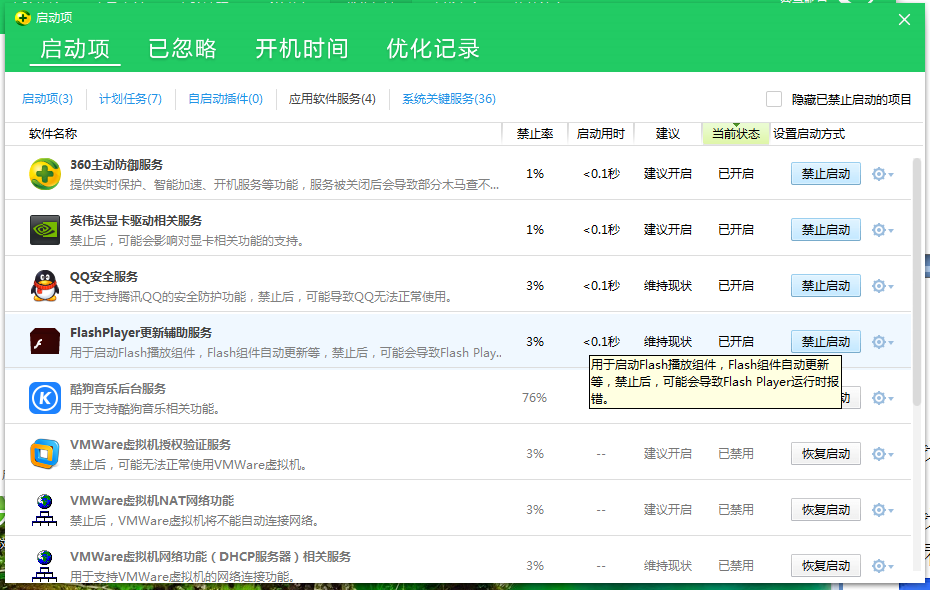Click the FlashPlayer更新辅助服务 icon
The image size is (930, 590).
point(45,342)
